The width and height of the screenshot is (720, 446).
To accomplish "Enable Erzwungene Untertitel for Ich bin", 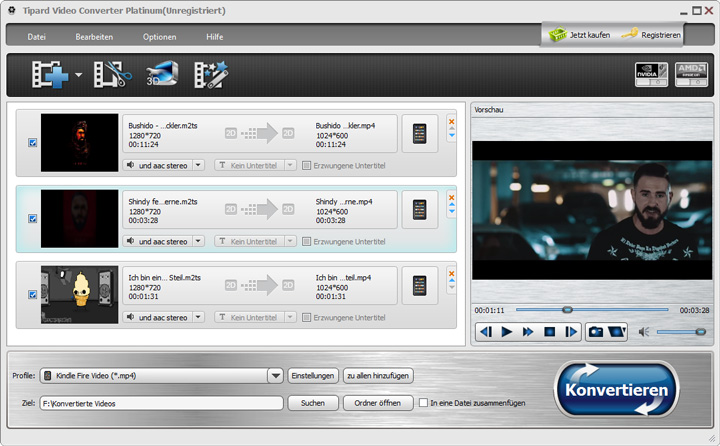I will pyautogui.click(x=306, y=317).
